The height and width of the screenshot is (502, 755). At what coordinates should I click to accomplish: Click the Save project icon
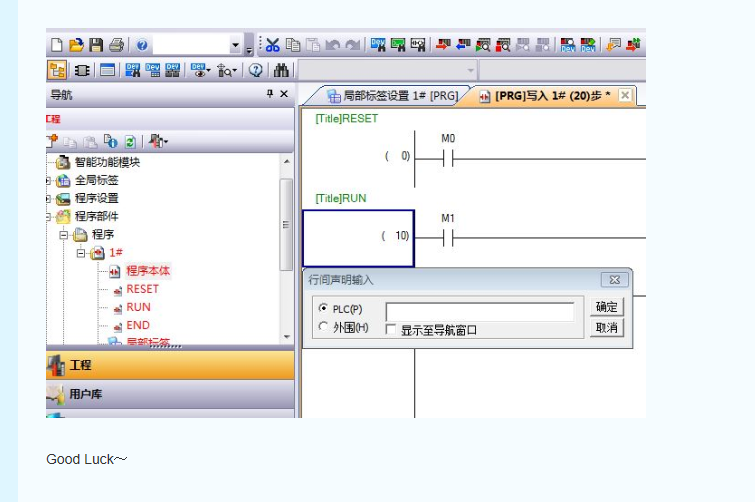tap(96, 45)
